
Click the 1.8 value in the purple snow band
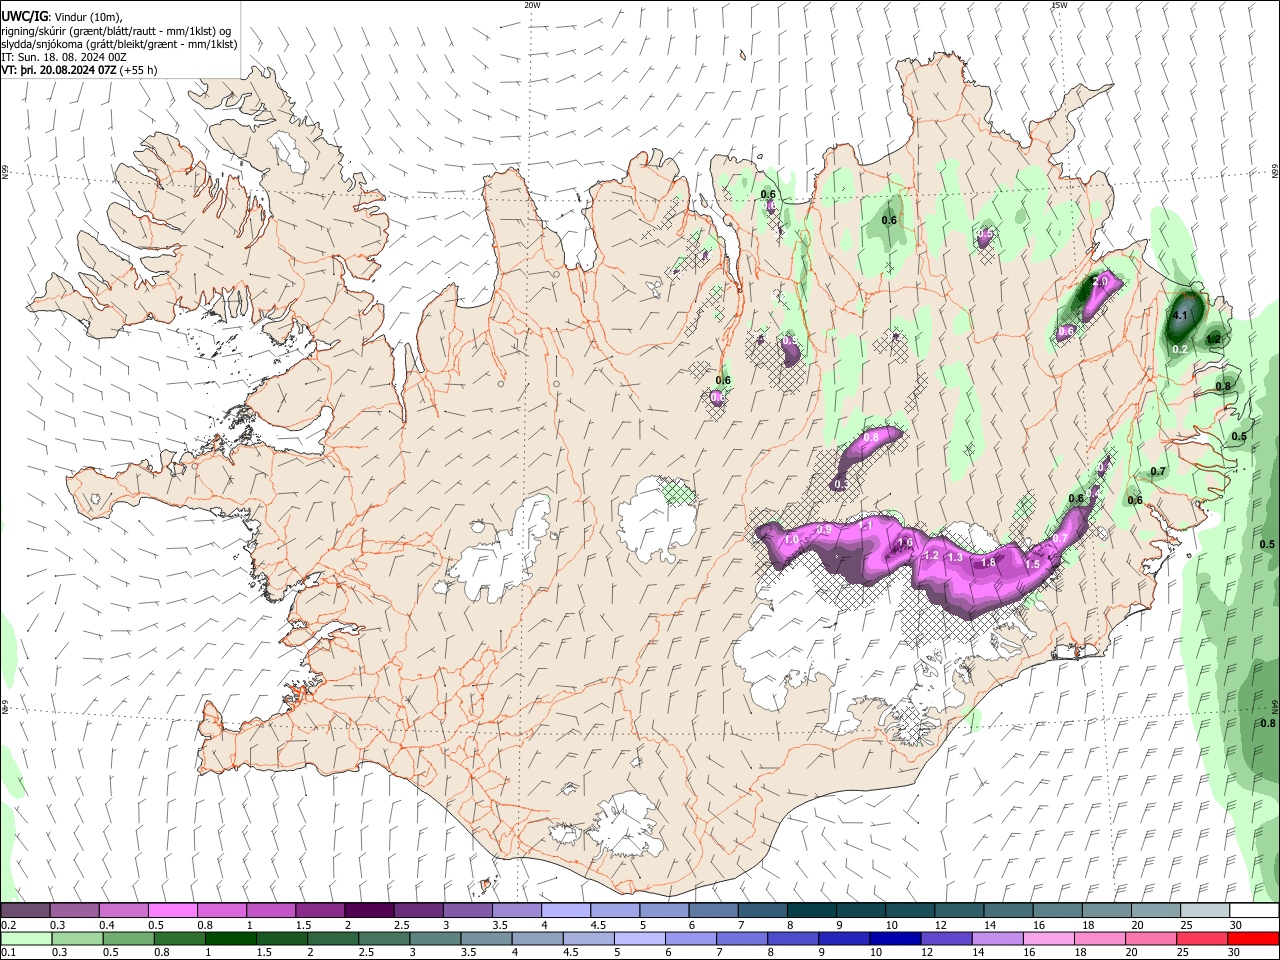click(x=988, y=562)
